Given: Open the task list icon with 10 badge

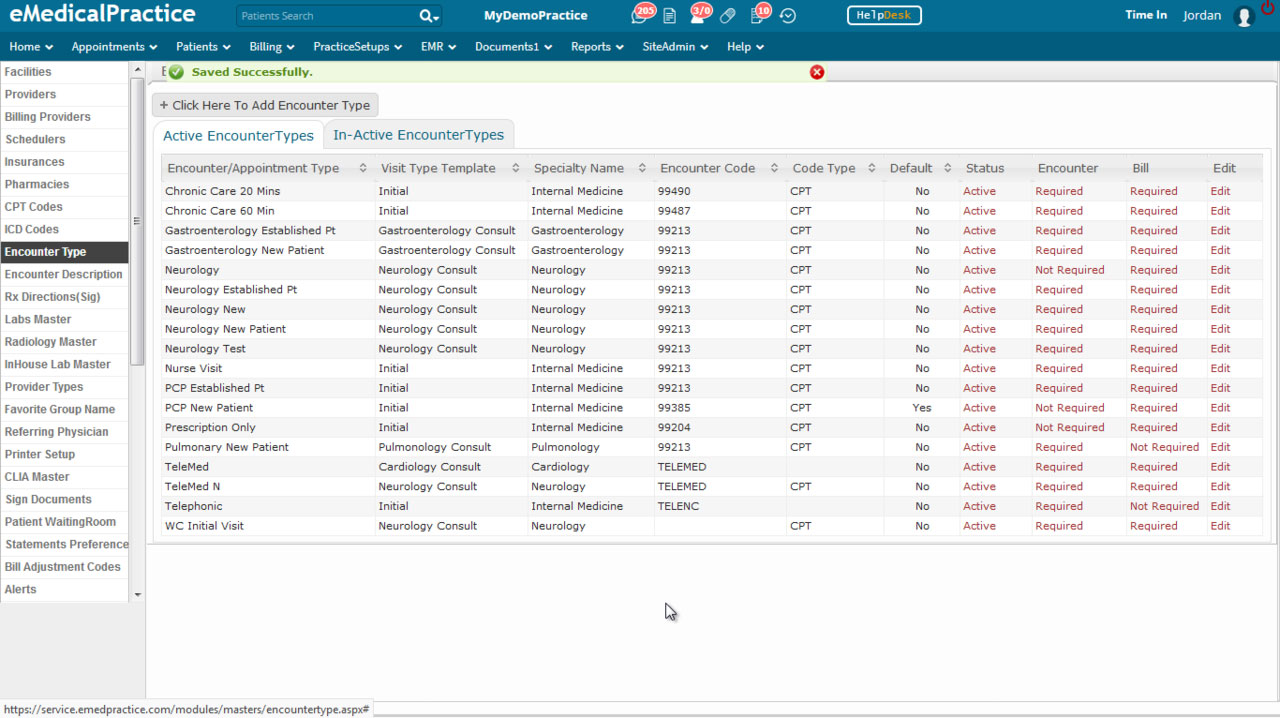Looking at the screenshot, I should (x=758, y=15).
